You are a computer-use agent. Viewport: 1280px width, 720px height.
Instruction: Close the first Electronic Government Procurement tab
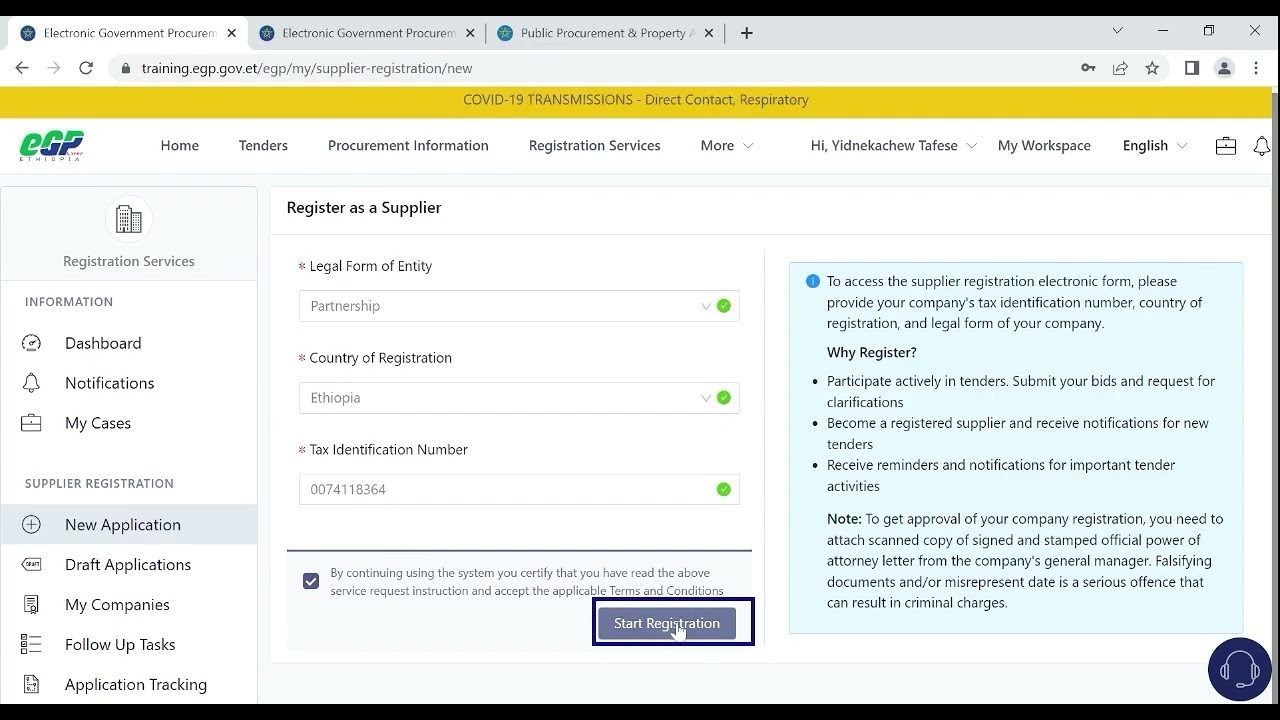click(232, 33)
